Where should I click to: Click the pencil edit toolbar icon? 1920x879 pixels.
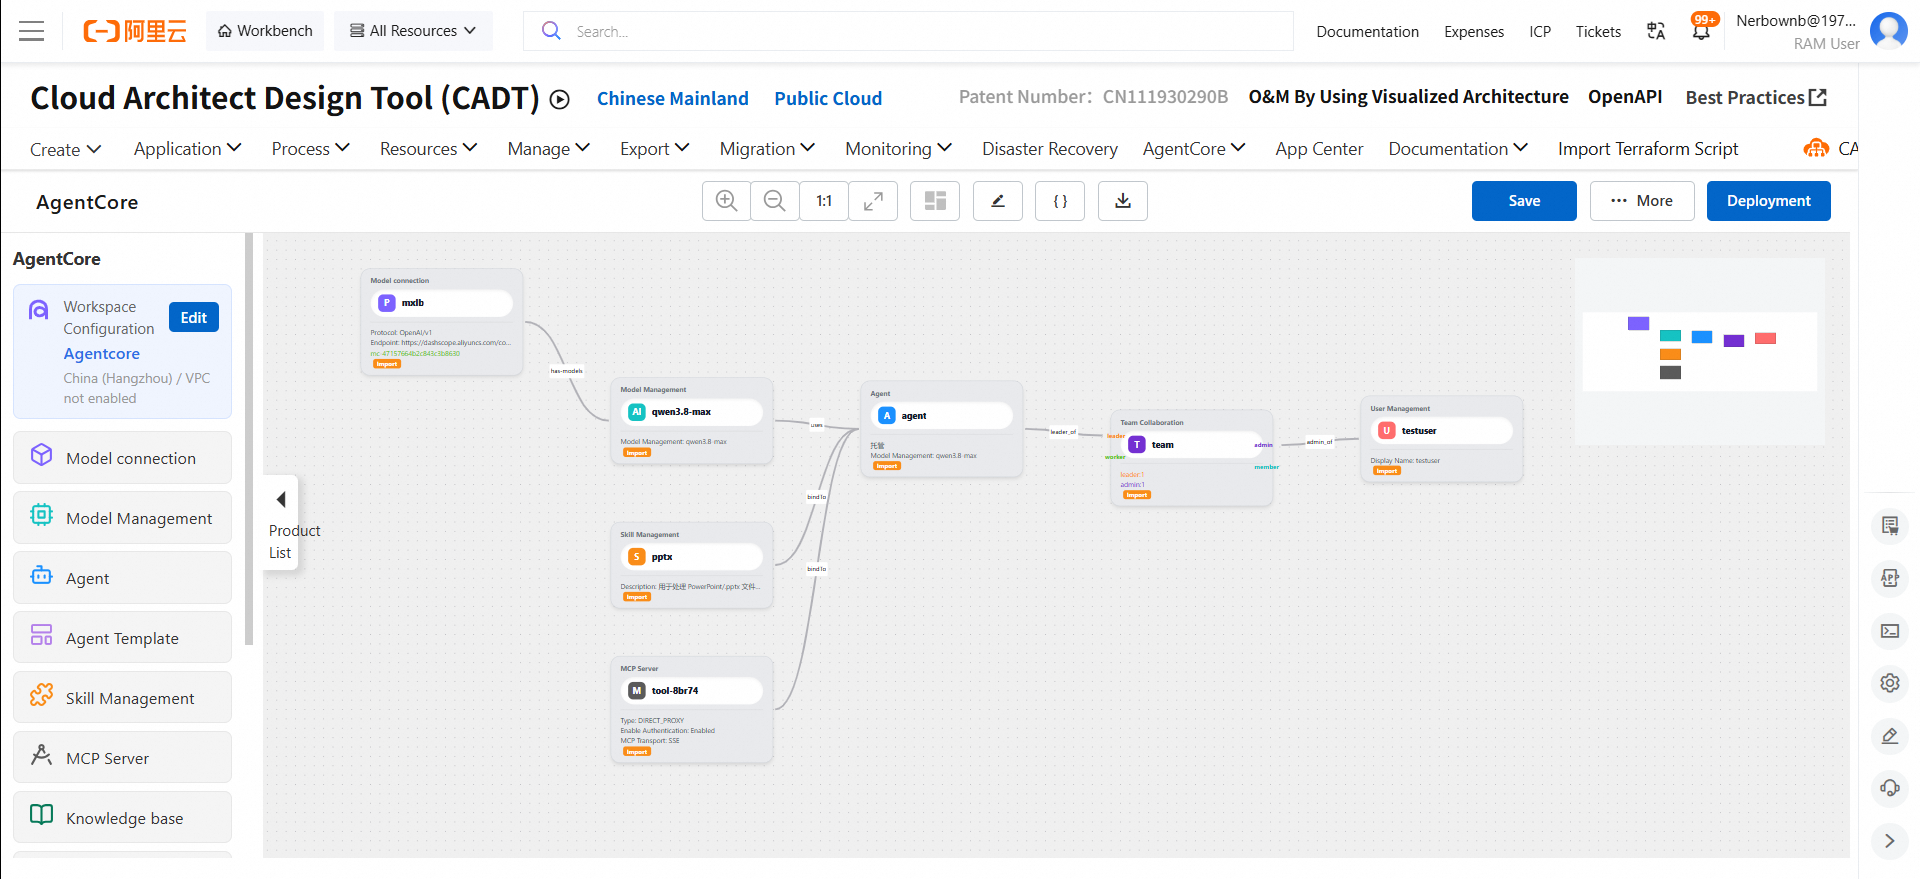tap(998, 201)
